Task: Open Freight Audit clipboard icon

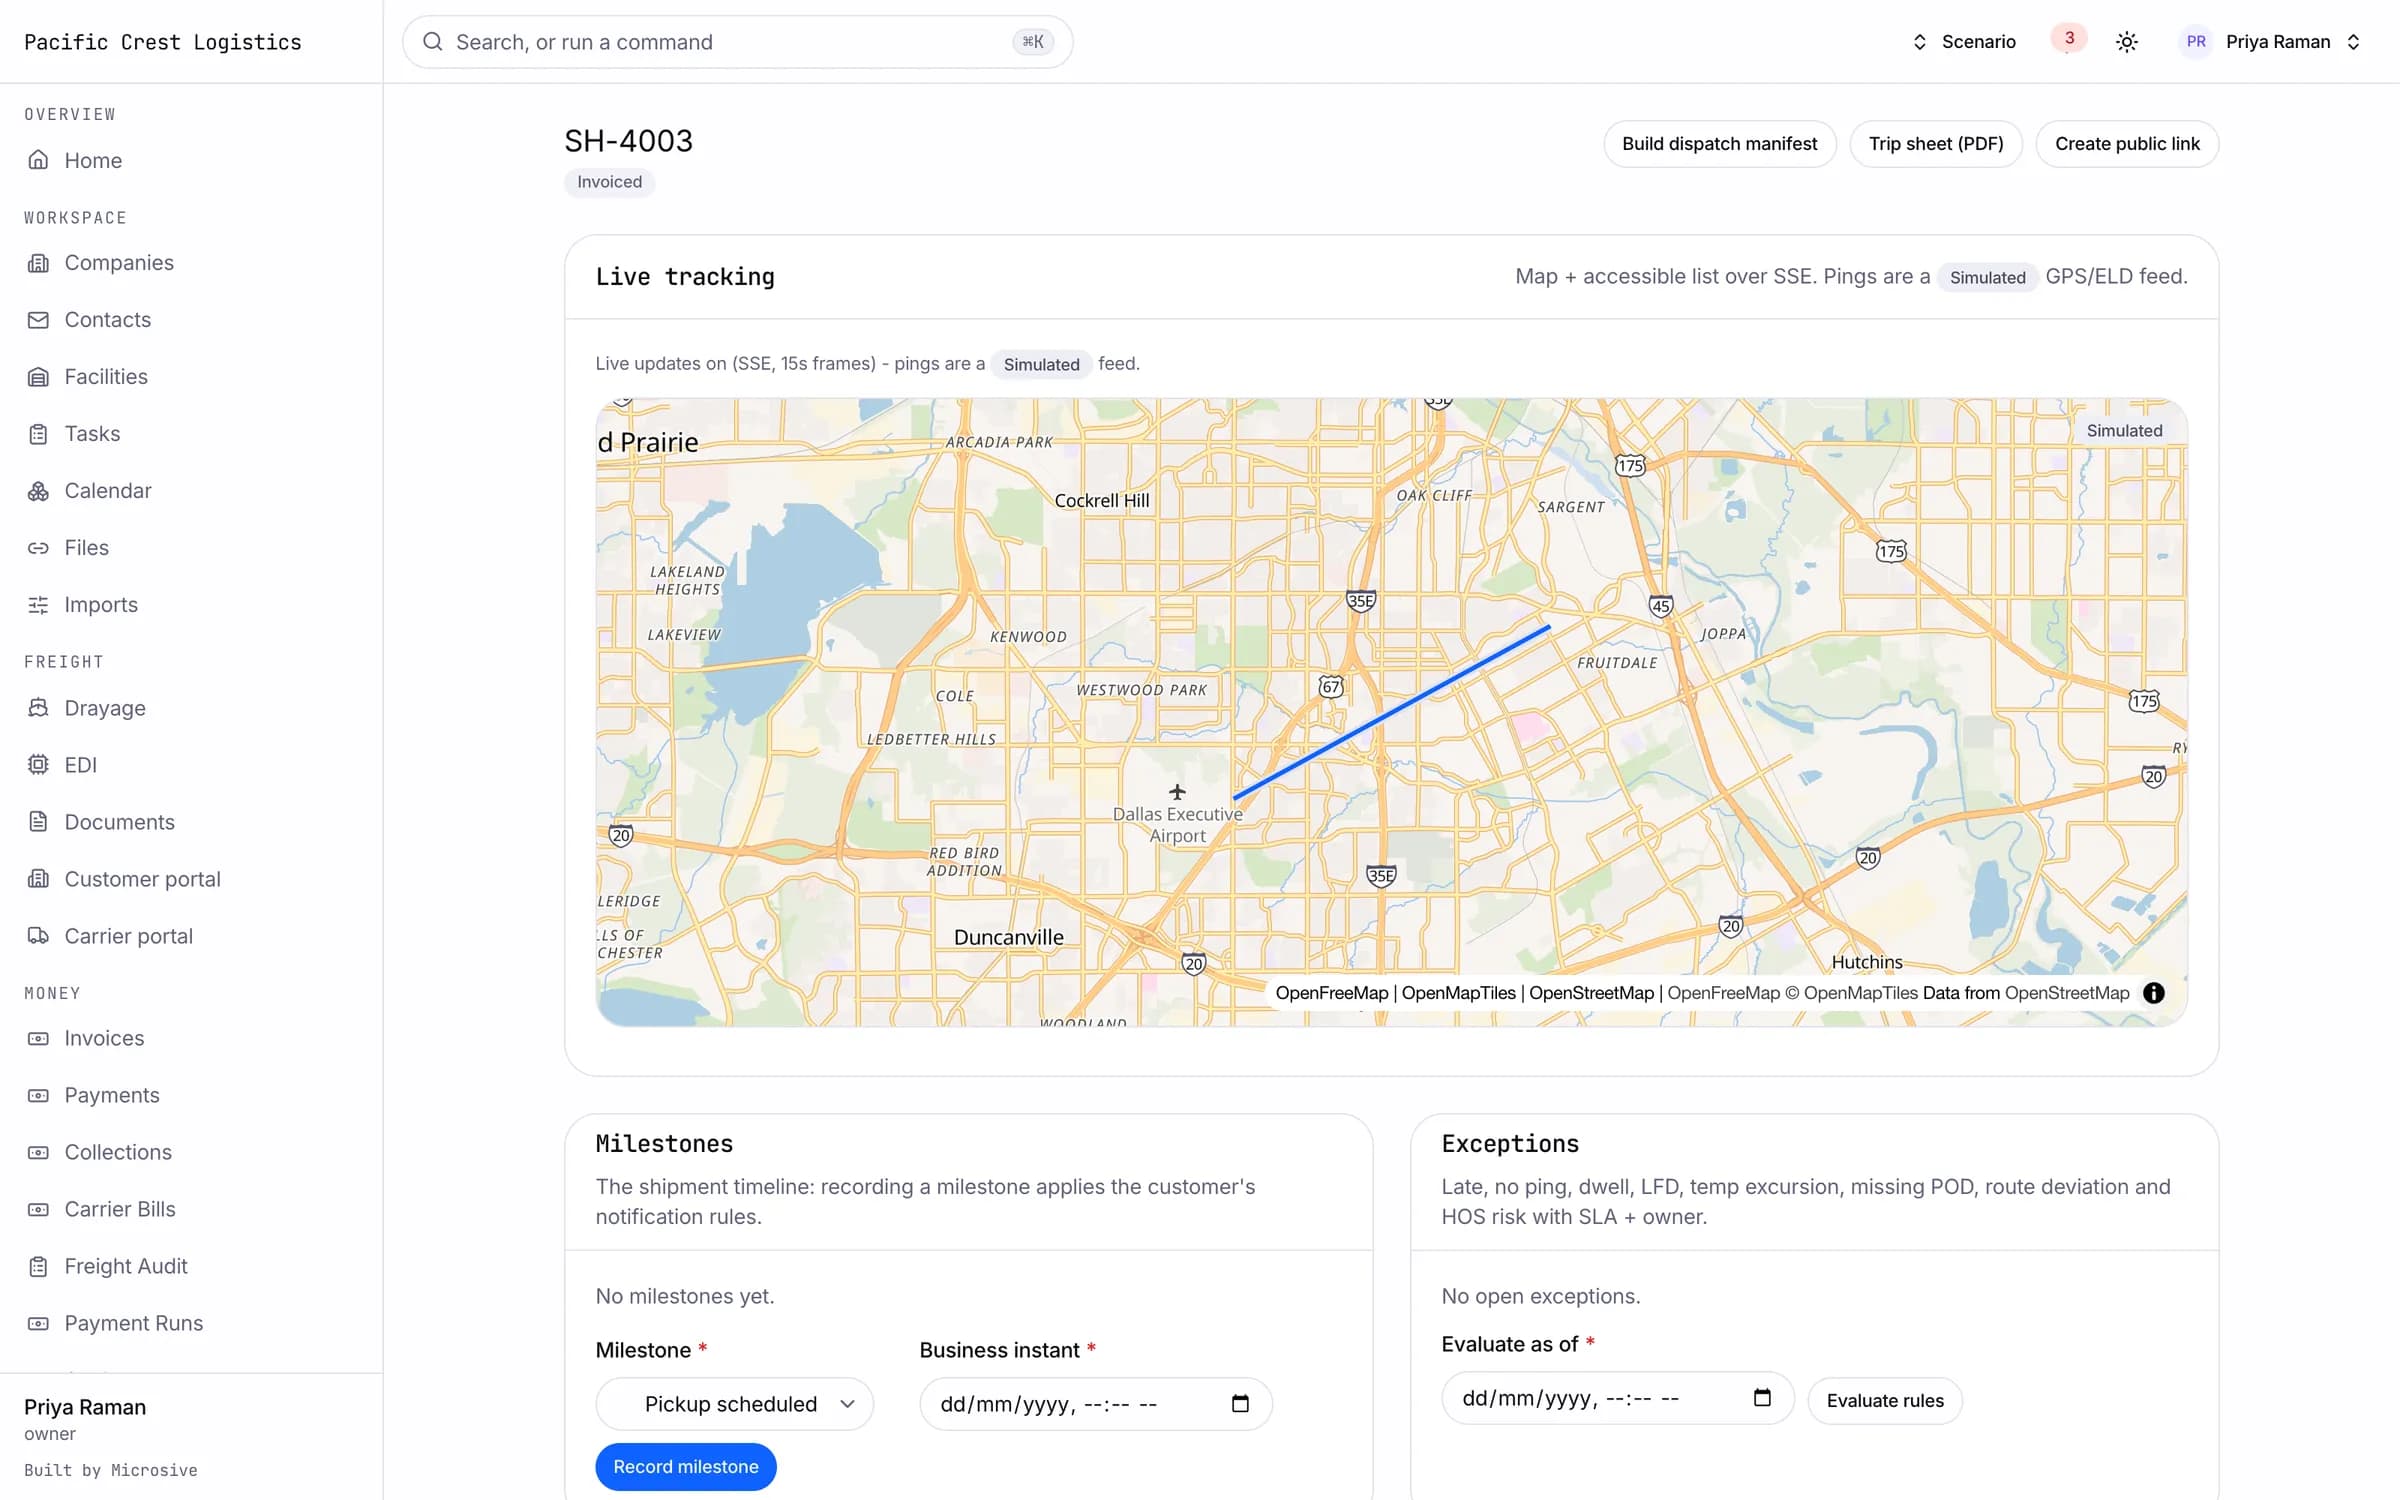Action: pos(38,1267)
